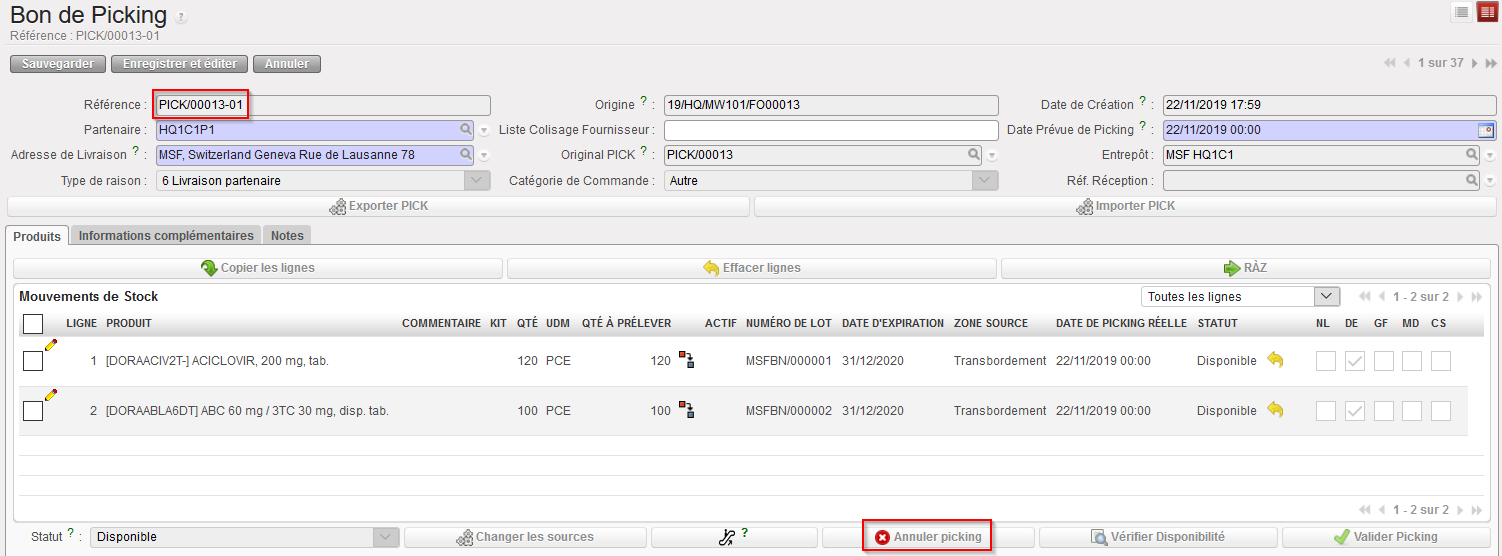Expand the Toutes les lignes filter dropdown
Image resolution: width=1502 pixels, height=556 pixels.
point(1326,297)
